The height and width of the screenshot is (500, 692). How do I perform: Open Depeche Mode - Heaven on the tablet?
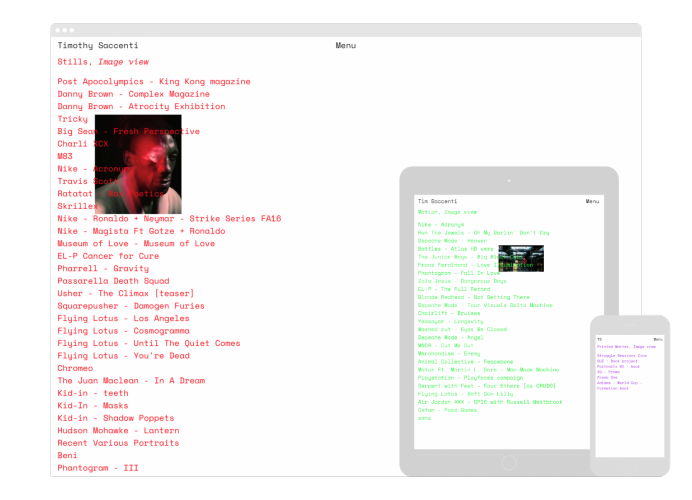coord(452,241)
